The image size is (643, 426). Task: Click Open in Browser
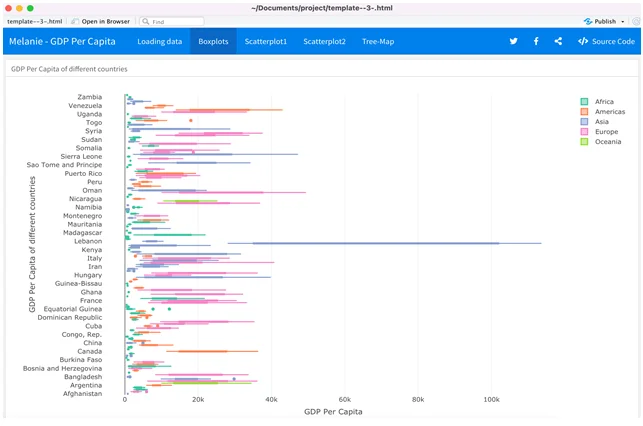[x=100, y=21]
